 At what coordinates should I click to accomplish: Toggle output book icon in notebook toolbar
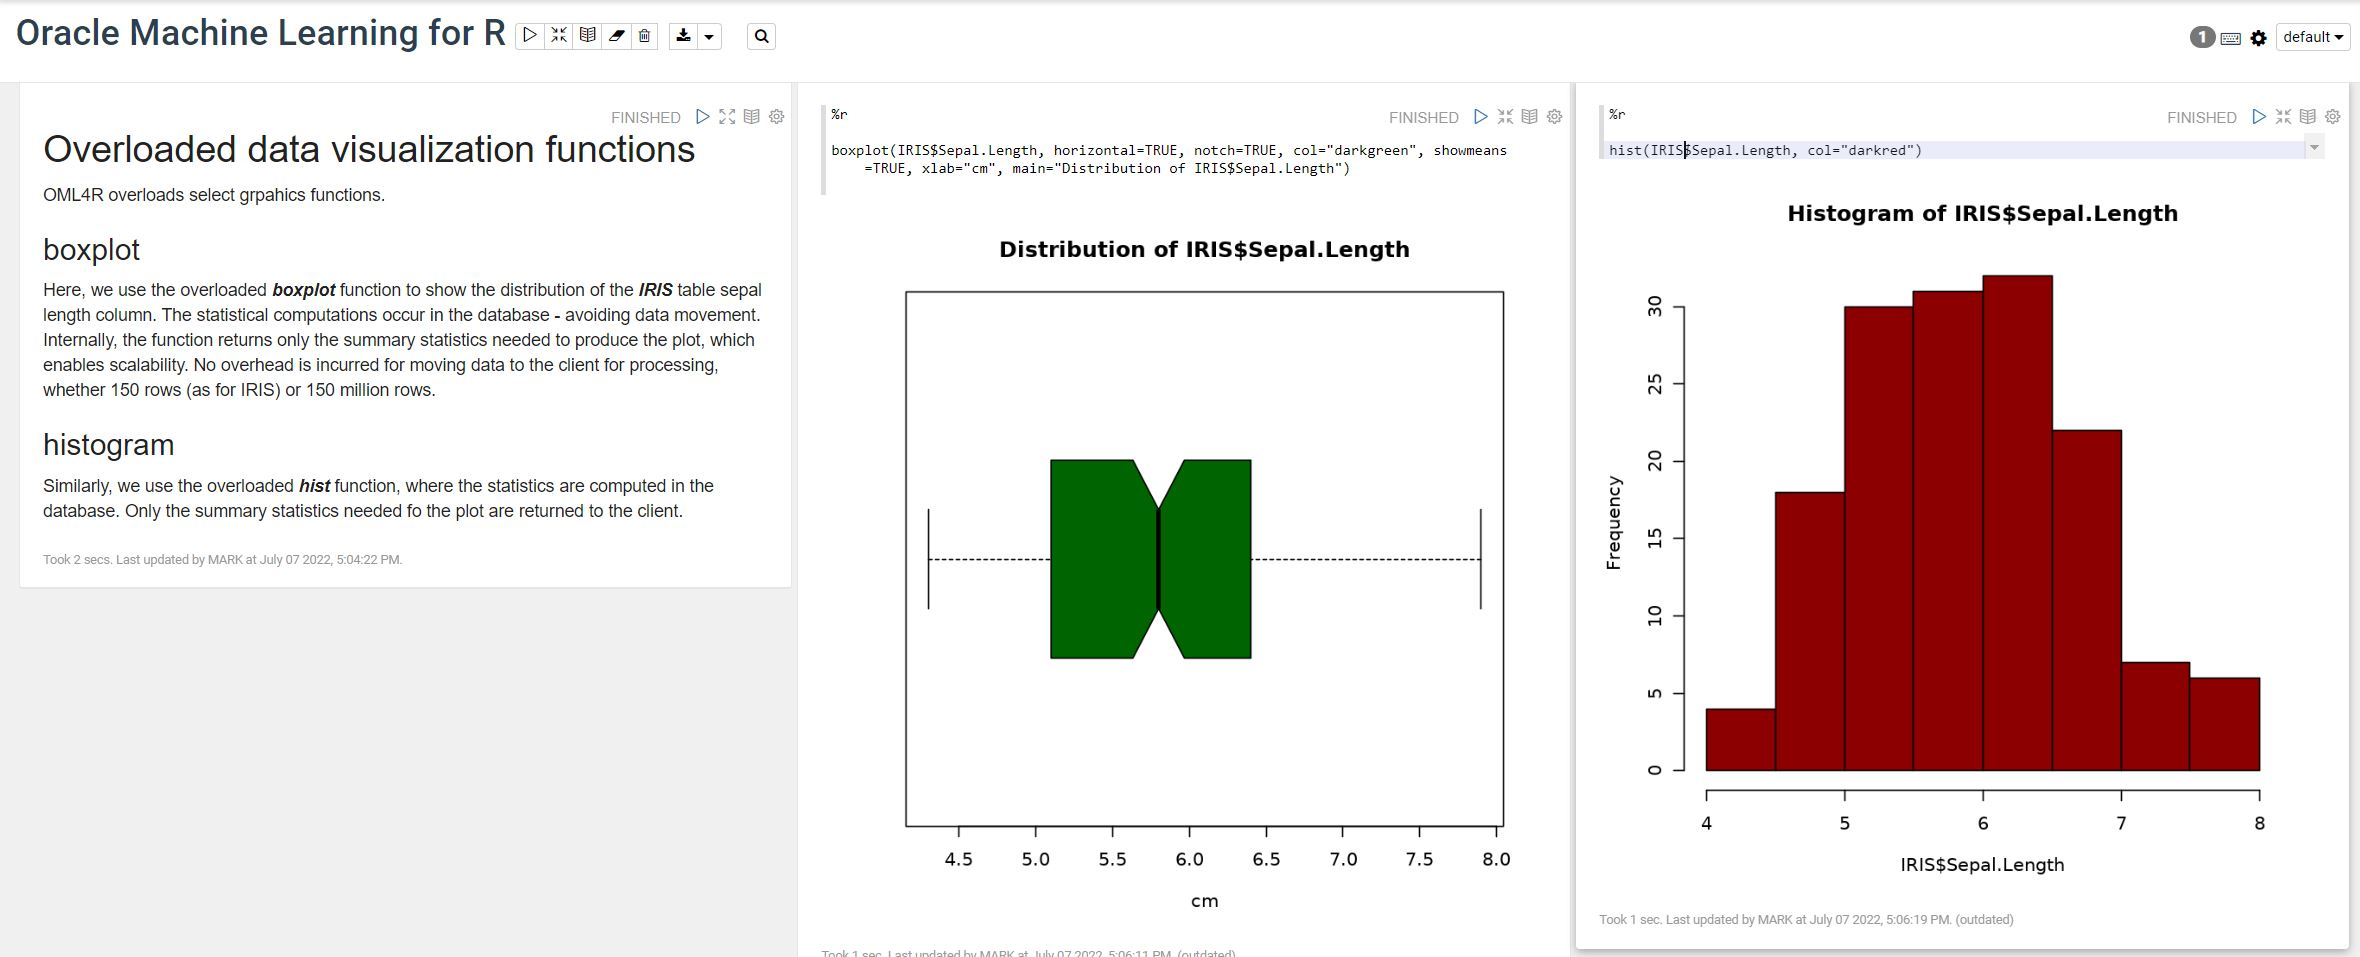click(x=588, y=36)
